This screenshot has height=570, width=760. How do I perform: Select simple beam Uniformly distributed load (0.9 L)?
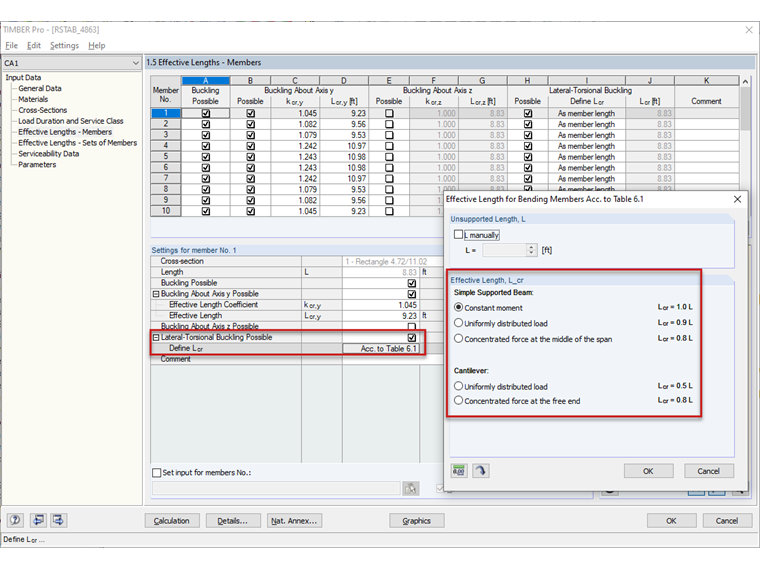[x=458, y=323]
